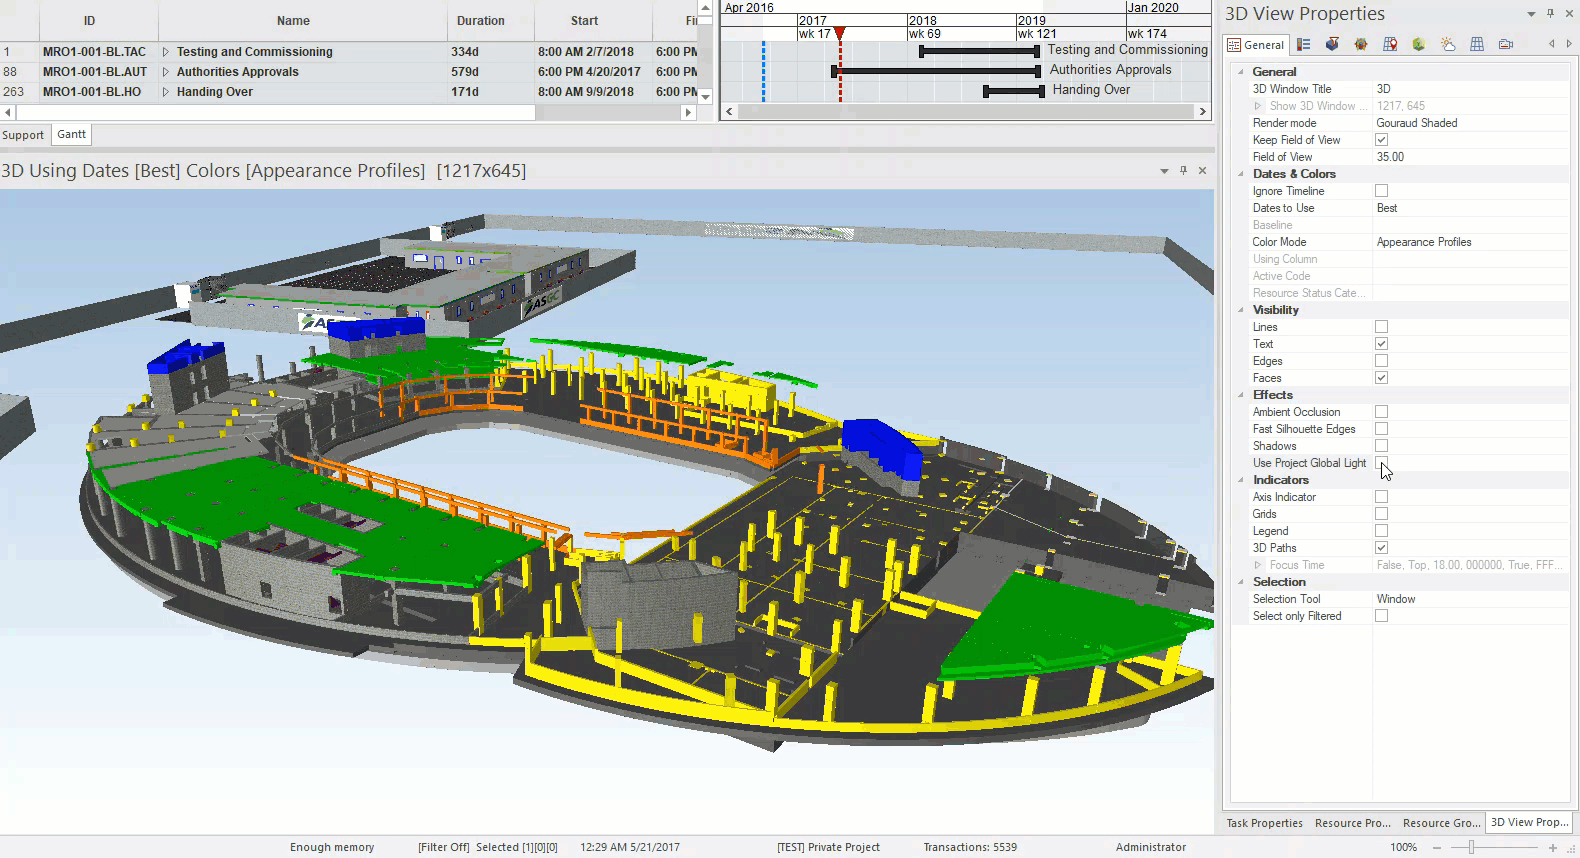Open the map location pin tab icon
Image resolution: width=1580 pixels, height=858 pixels.
click(x=1390, y=45)
